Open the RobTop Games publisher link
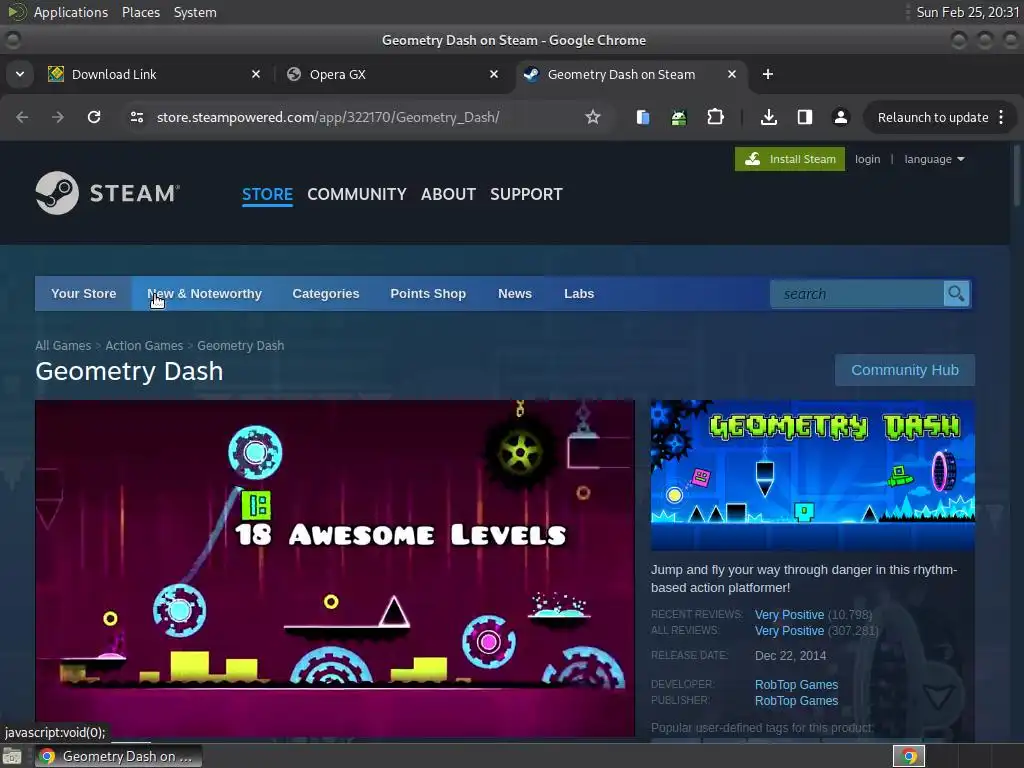Screen dimensions: 1024x768 coord(796,701)
